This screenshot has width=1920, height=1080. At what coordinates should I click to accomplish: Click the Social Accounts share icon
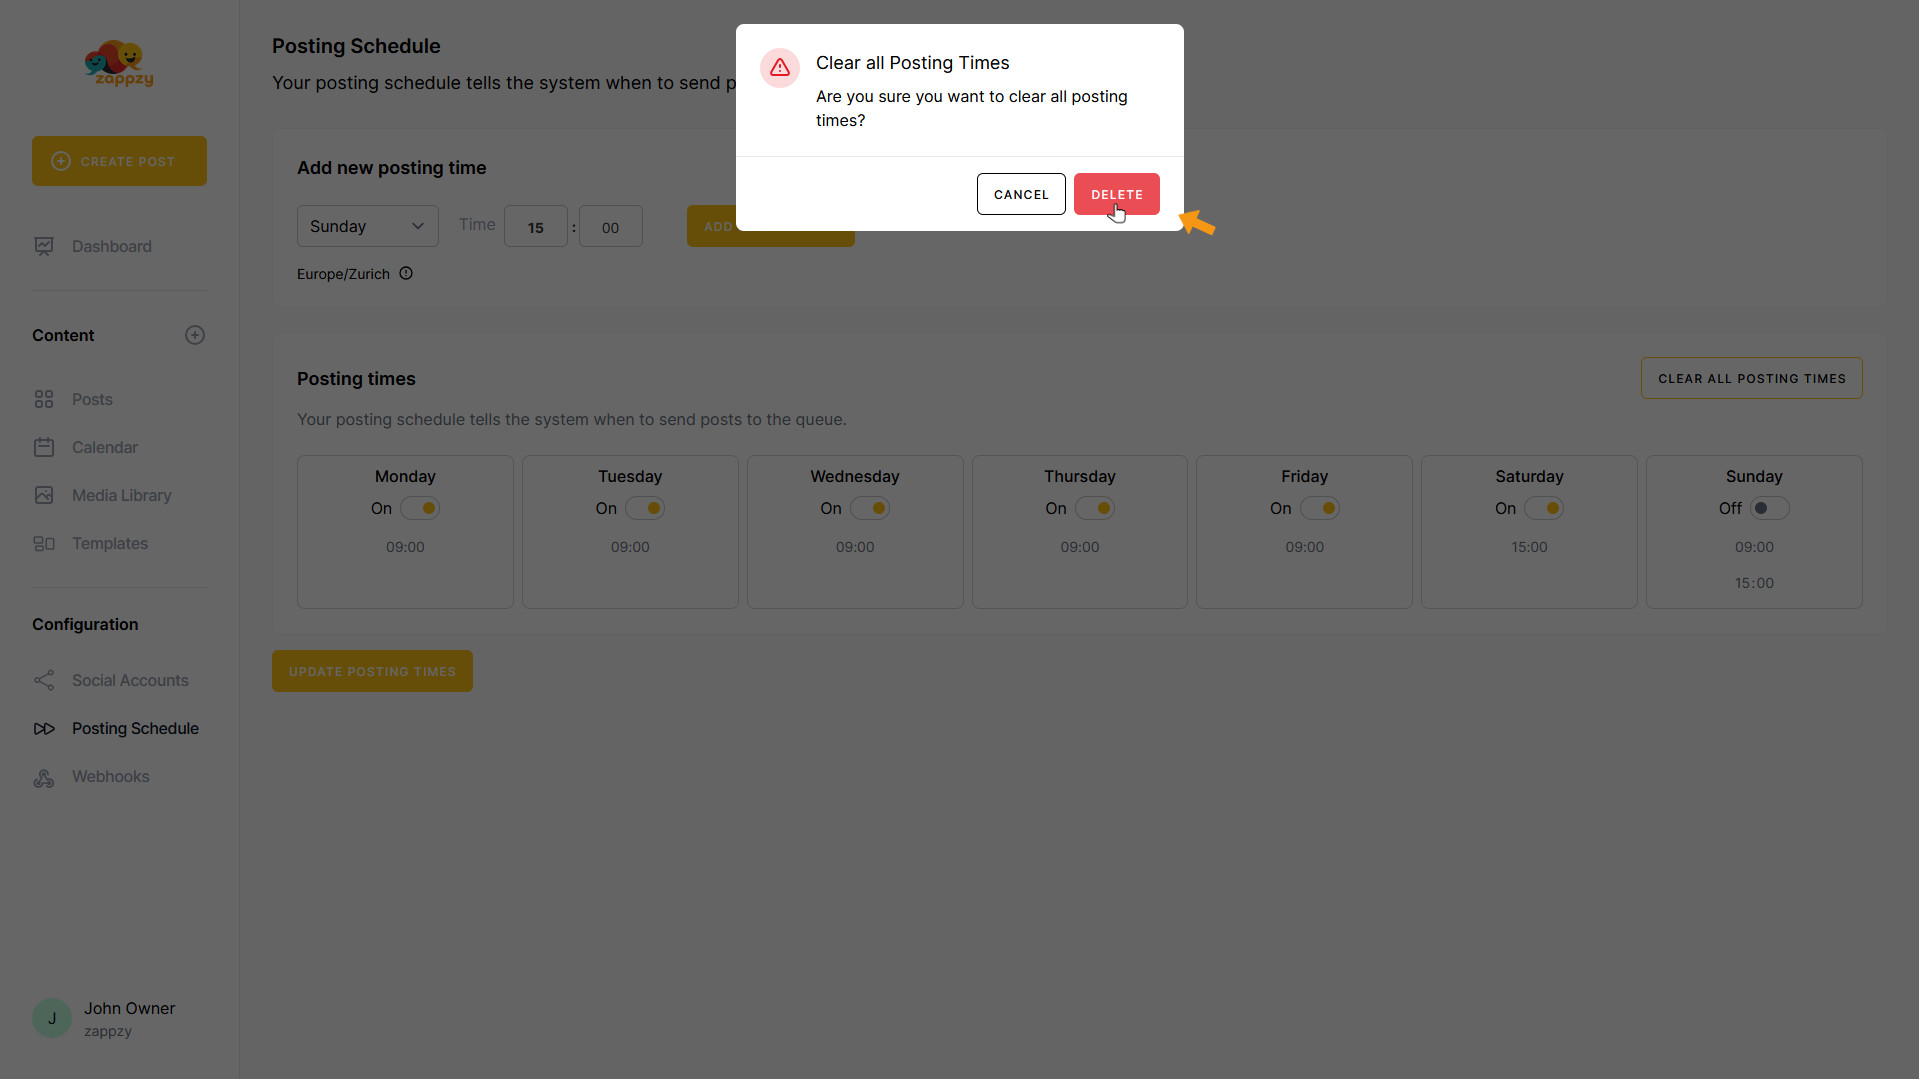[44, 681]
